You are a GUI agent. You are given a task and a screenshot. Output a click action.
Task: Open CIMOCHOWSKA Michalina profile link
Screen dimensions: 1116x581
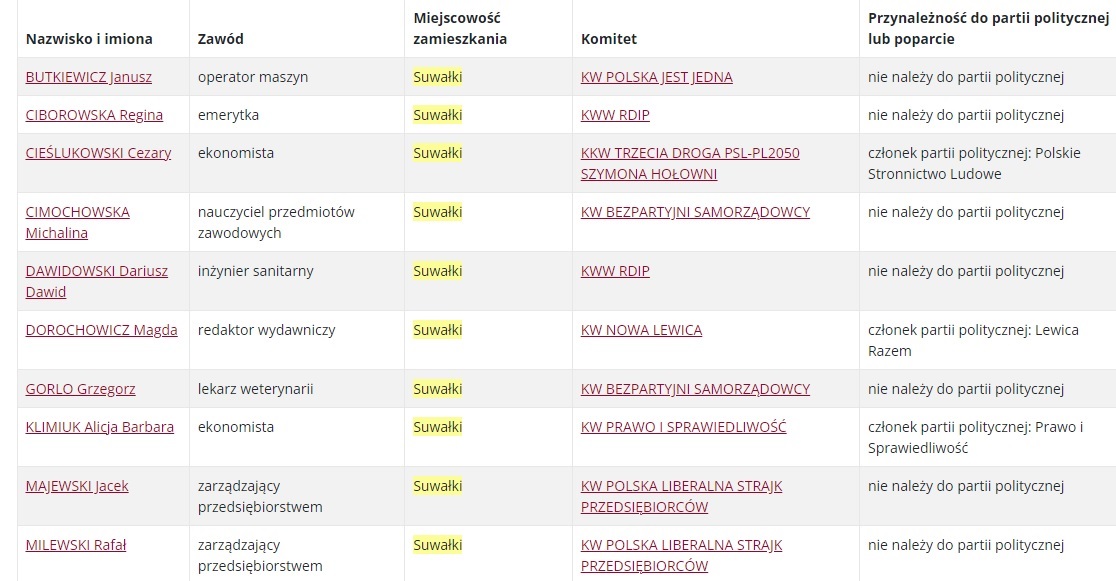pyautogui.click(x=78, y=222)
